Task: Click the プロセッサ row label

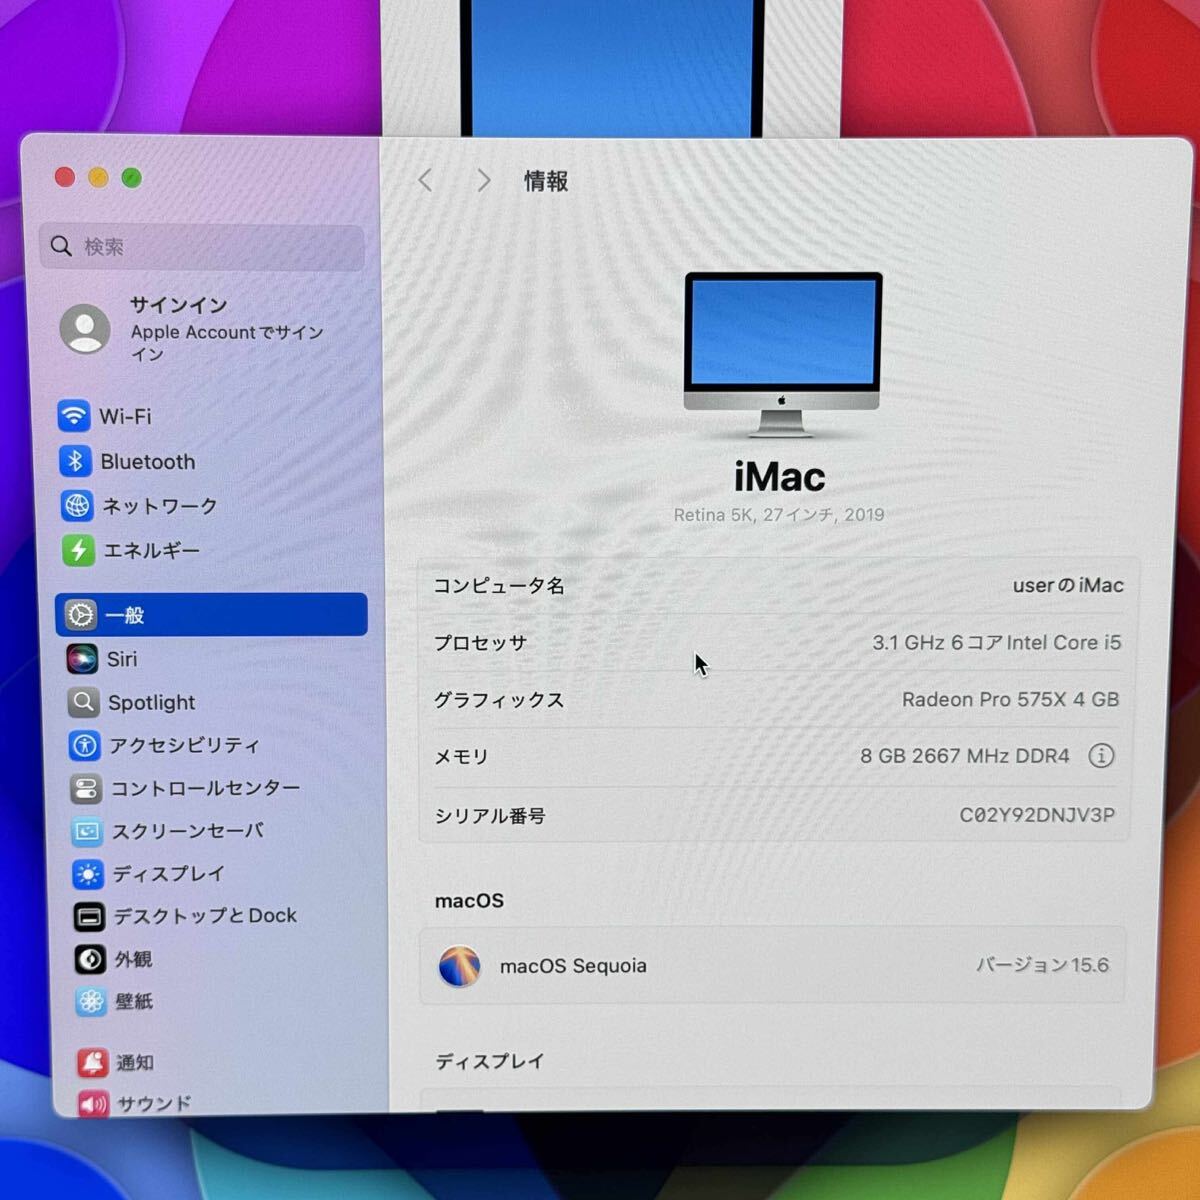Action: (480, 643)
